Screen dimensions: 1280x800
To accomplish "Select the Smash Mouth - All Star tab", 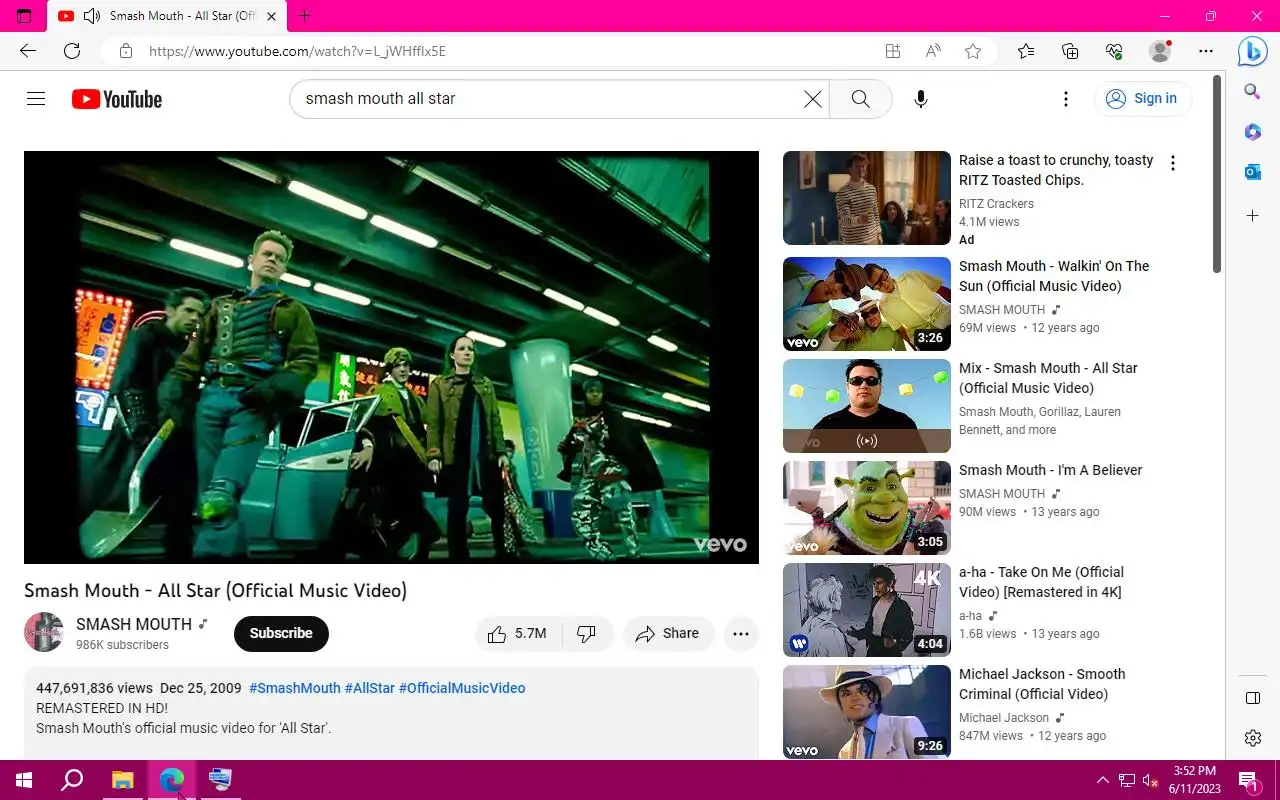I will click(x=167, y=16).
